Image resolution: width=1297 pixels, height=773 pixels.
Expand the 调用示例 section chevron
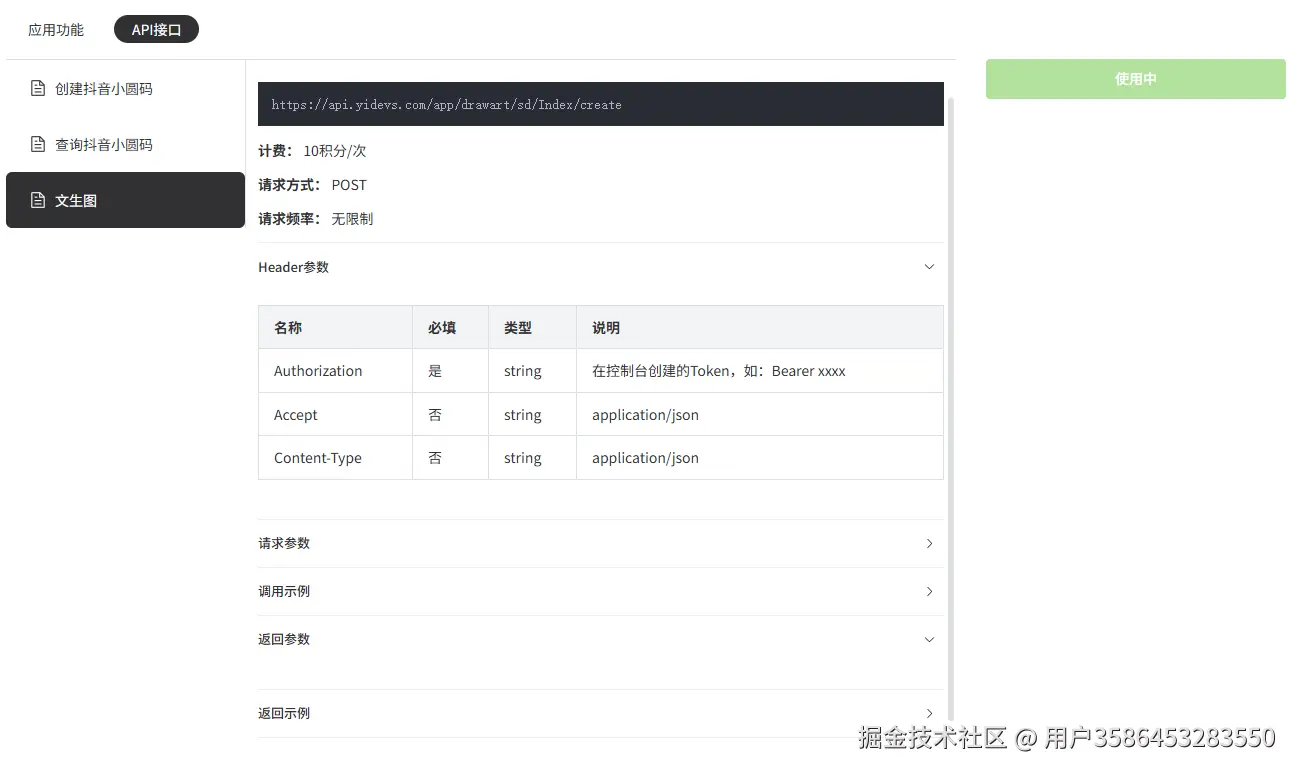(x=929, y=591)
